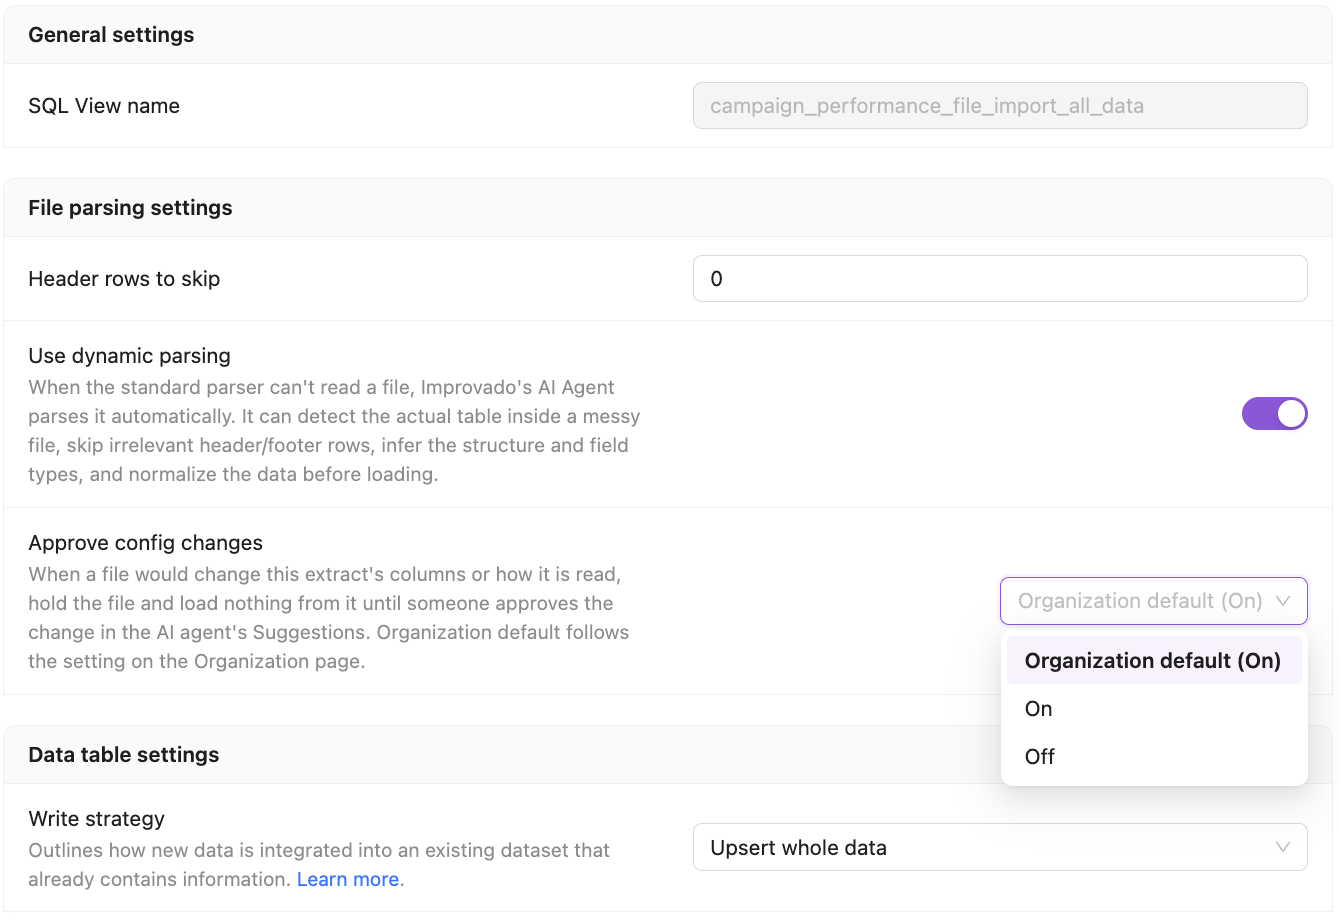
Task: Click the Write strategy label
Action: click(97, 819)
